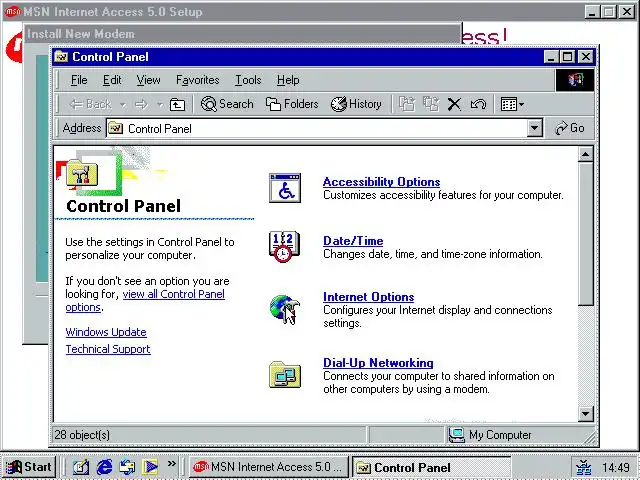Image resolution: width=640 pixels, height=480 pixels.
Task: Click the Install New Modem title bar
Action: coord(242,34)
